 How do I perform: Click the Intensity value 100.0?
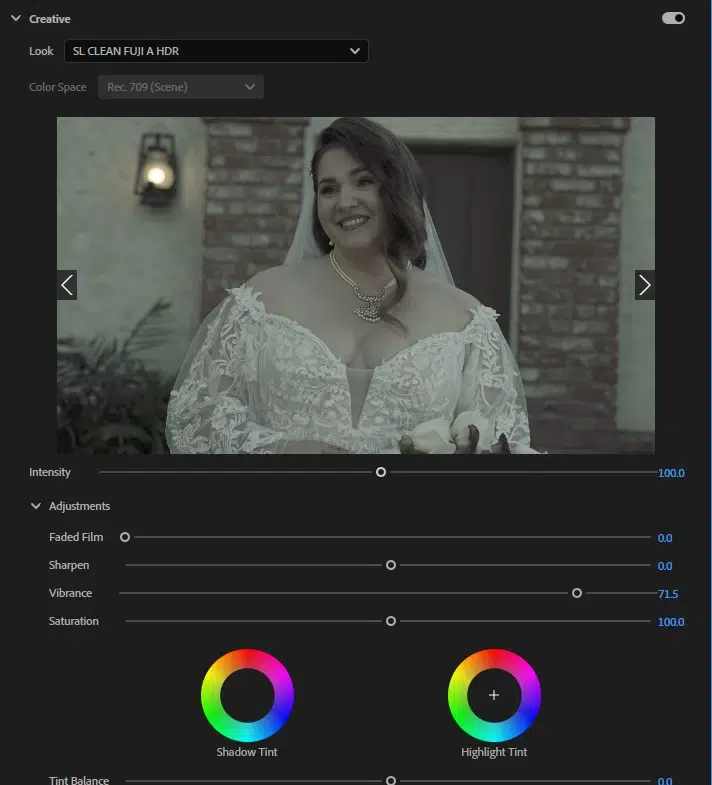[671, 473]
